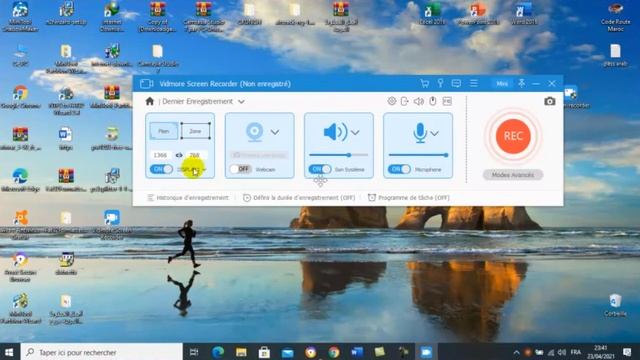The width and height of the screenshot is (640, 360).
Task: Open Définir la durée d'enregistrement (OFF)
Action: [299, 198]
